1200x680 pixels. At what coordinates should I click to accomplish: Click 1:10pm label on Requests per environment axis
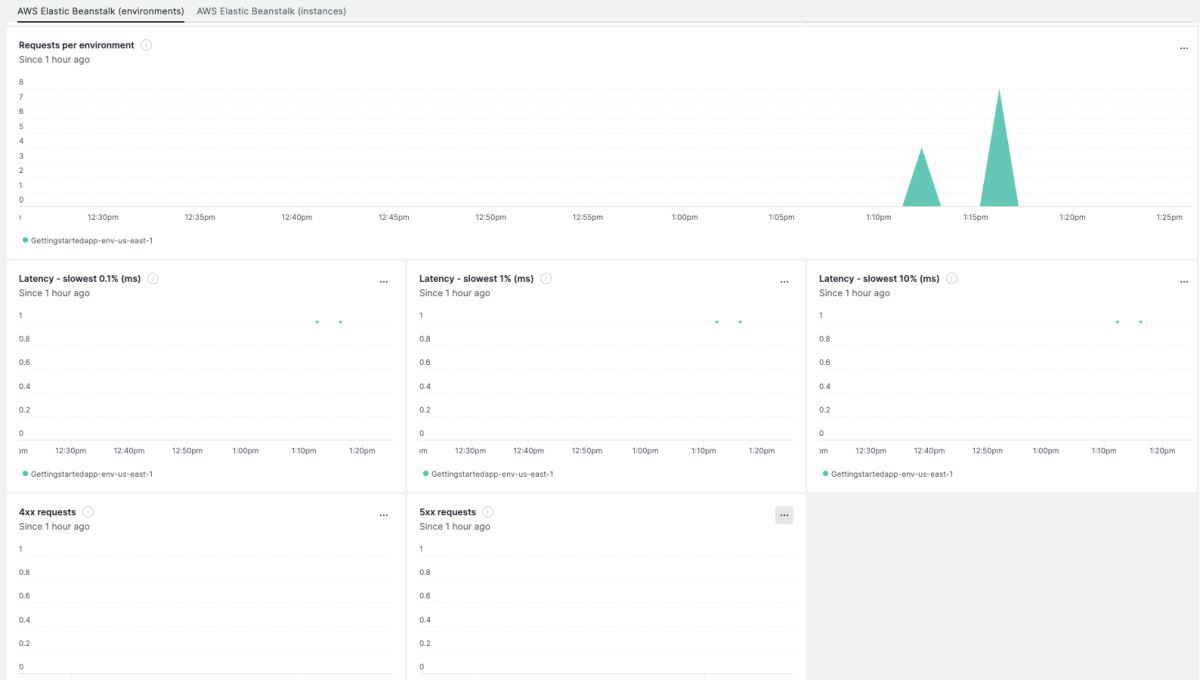[x=878, y=217]
